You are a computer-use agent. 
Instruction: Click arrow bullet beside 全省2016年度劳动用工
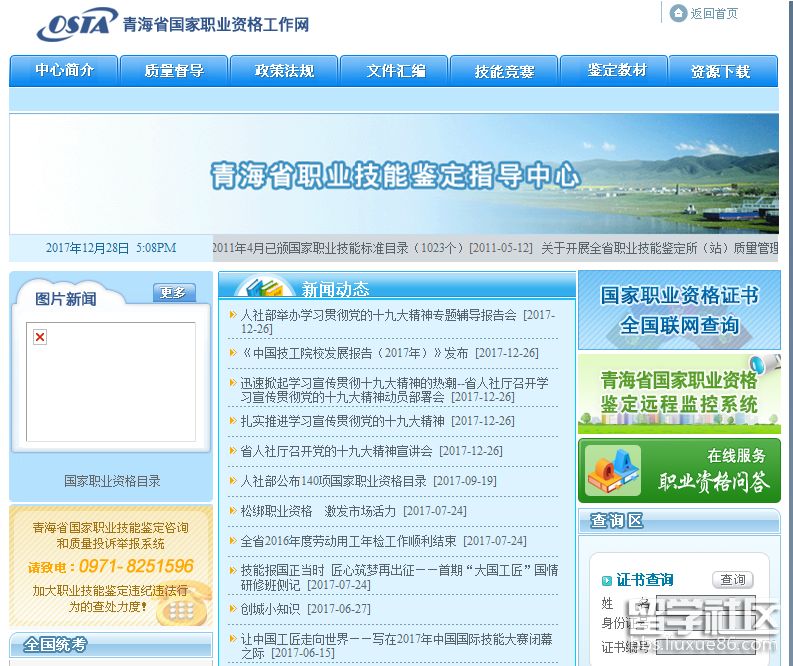tap(233, 541)
